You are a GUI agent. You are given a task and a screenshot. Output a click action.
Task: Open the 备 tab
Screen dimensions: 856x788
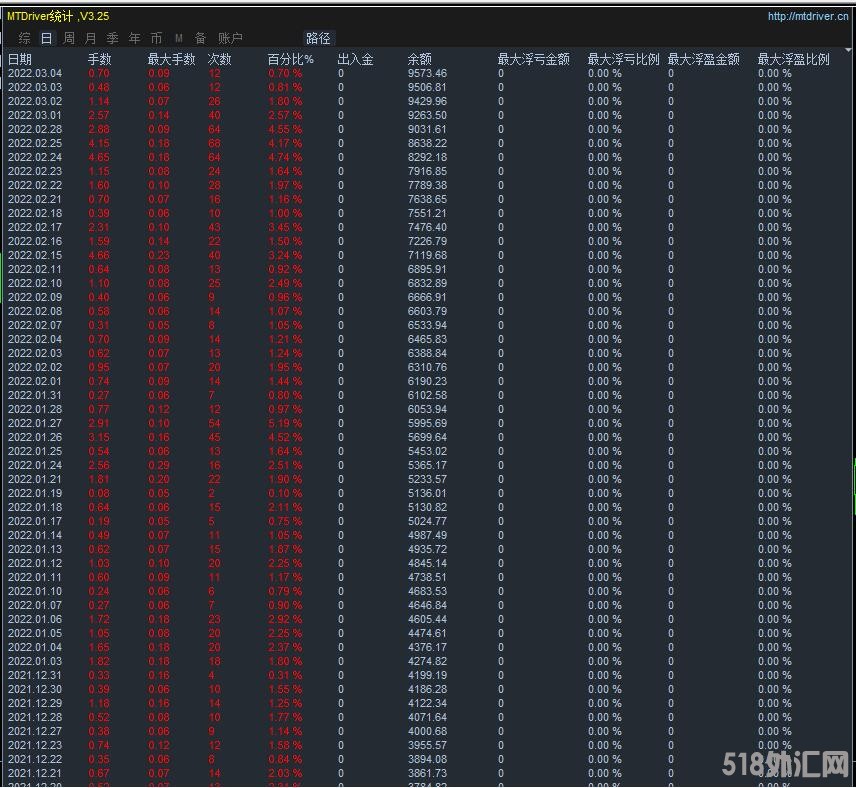[201, 38]
